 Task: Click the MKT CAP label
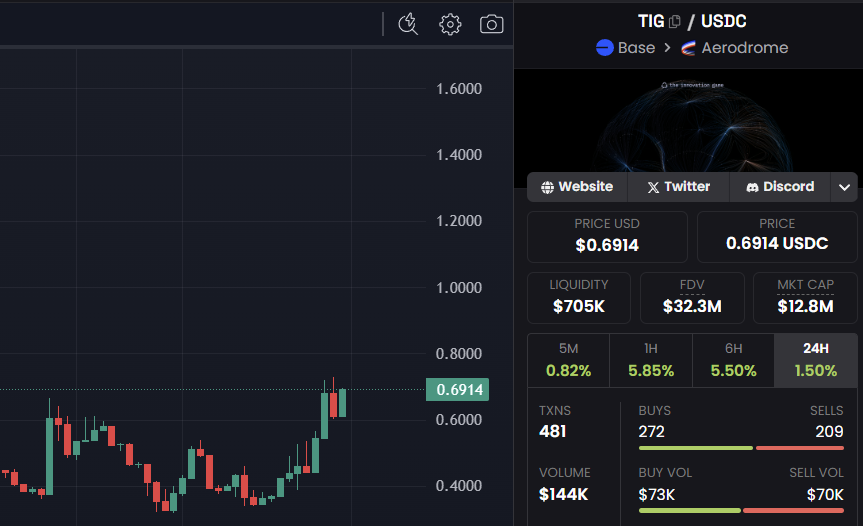coord(805,285)
